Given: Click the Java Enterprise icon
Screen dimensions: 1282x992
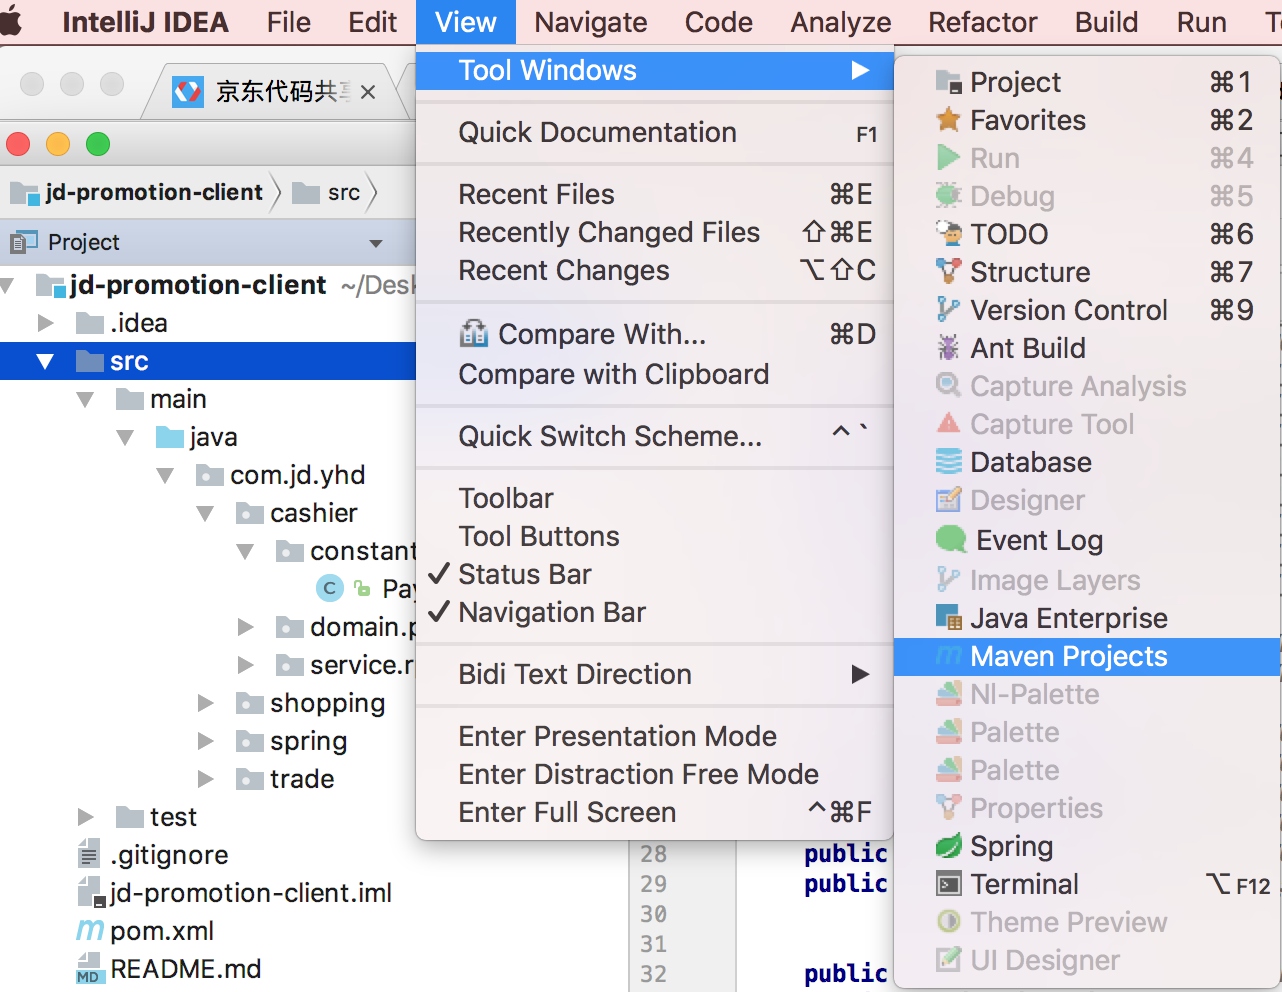Looking at the screenshot, I should point(948,618).
